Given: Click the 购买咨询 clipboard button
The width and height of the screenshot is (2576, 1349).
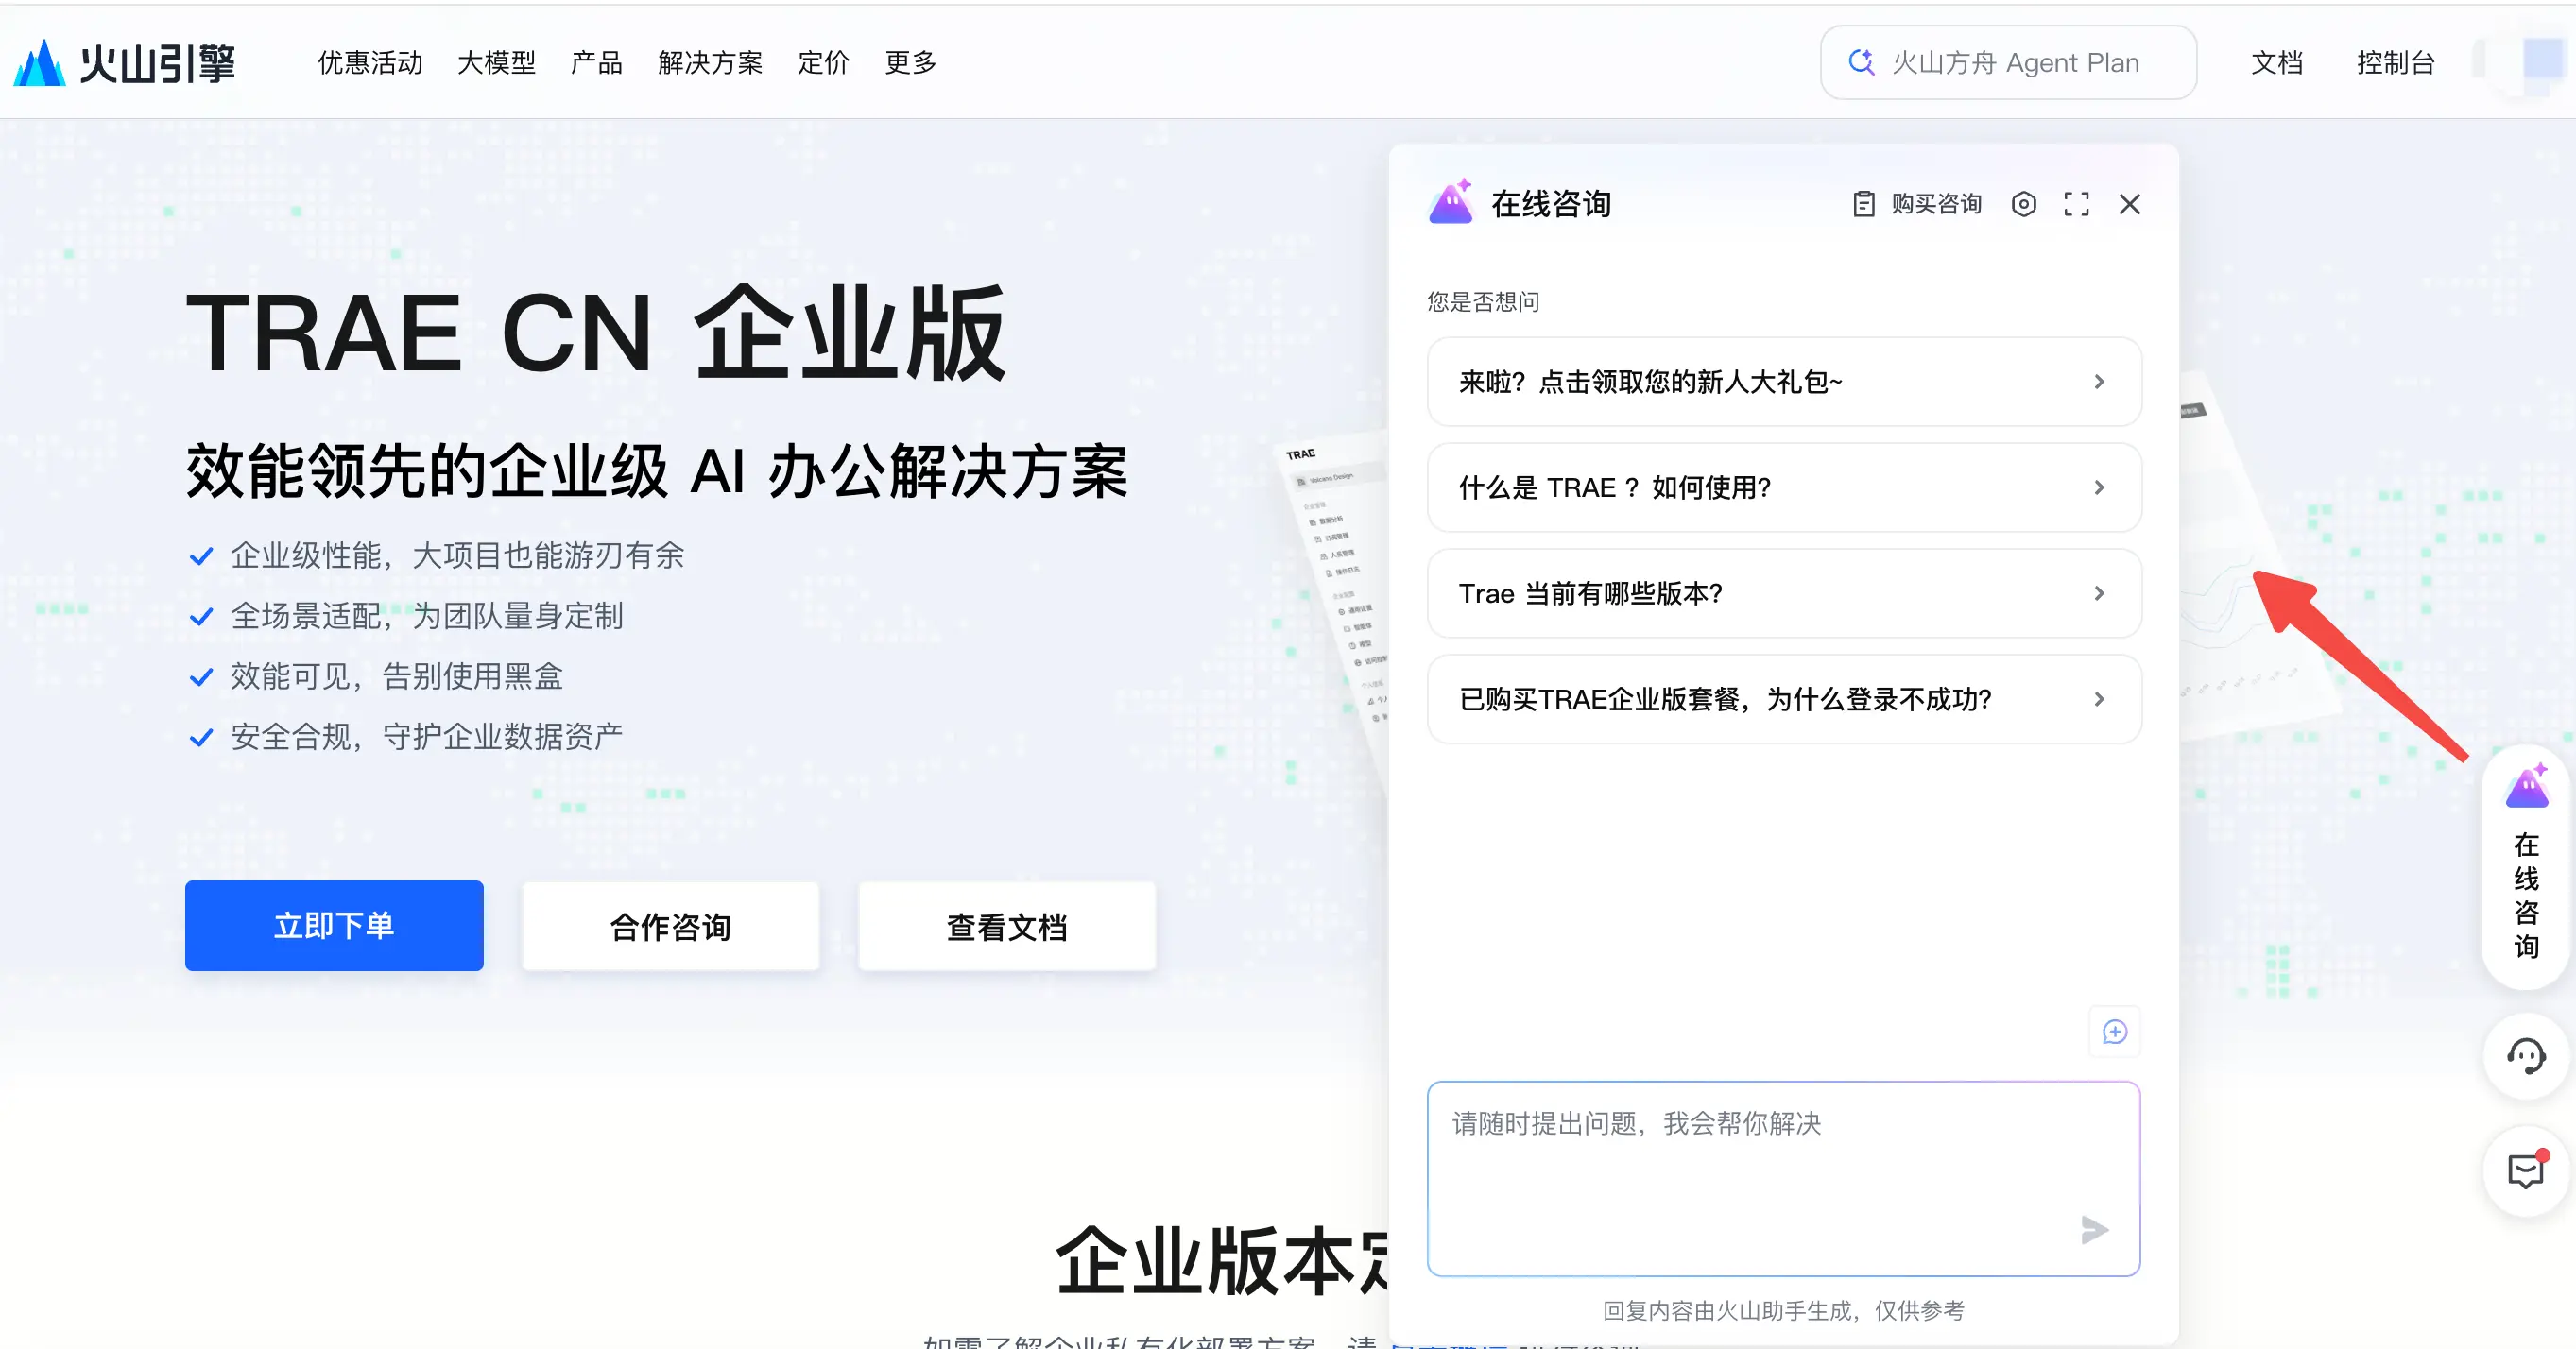Looking at the screenshot, I should click(1917, 204).
